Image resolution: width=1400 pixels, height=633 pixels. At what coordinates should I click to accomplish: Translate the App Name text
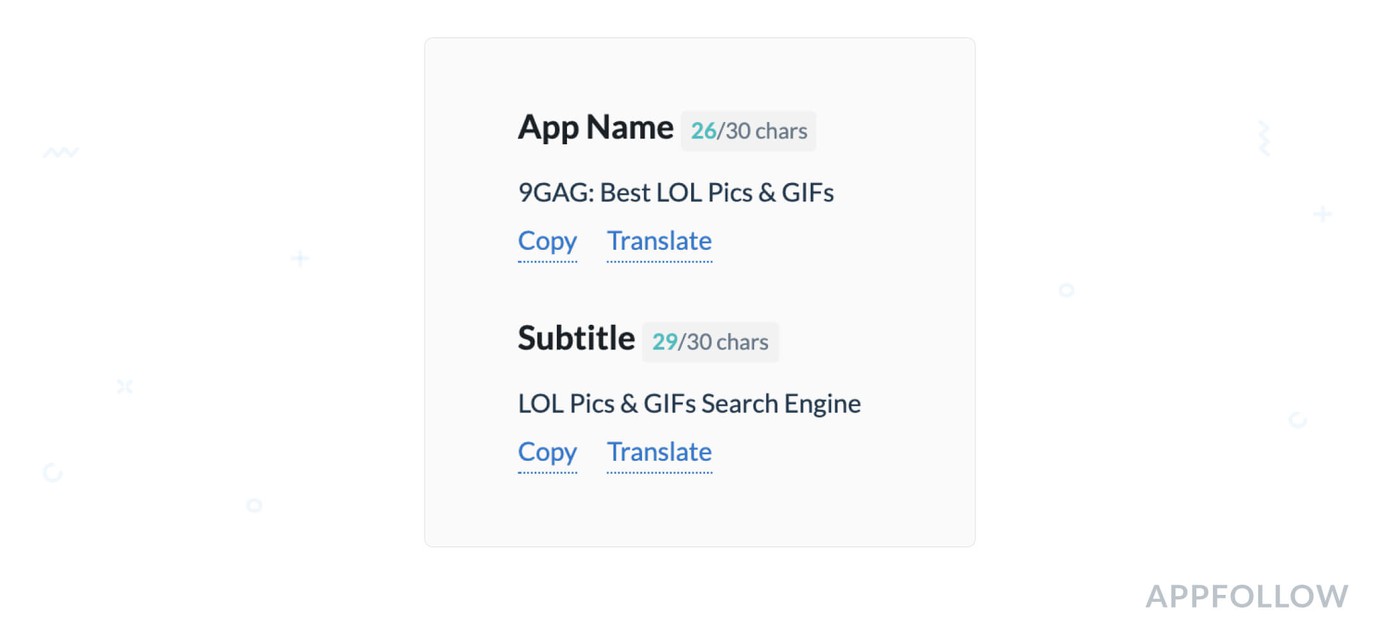(x=659, y=241)
